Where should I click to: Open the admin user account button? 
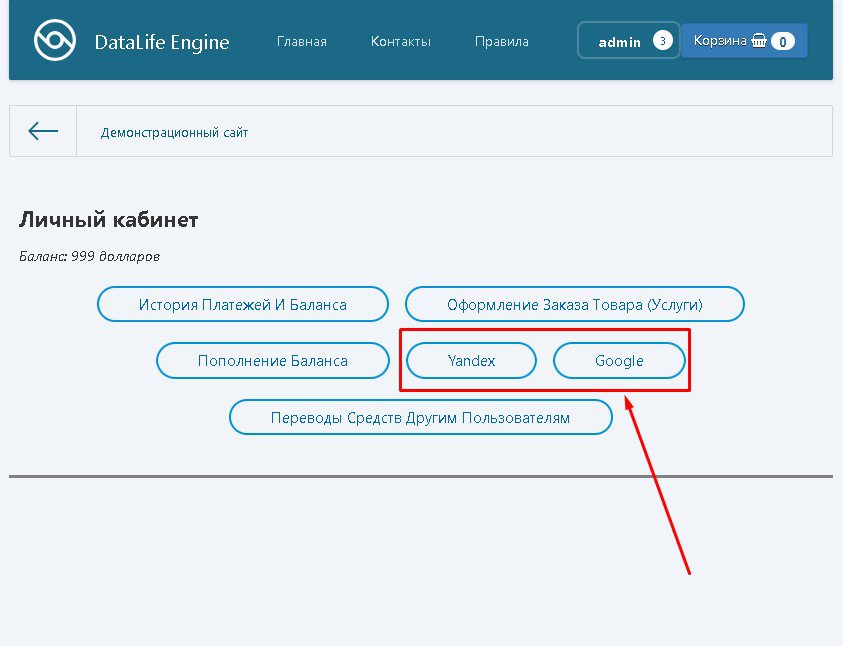point(628,40)
